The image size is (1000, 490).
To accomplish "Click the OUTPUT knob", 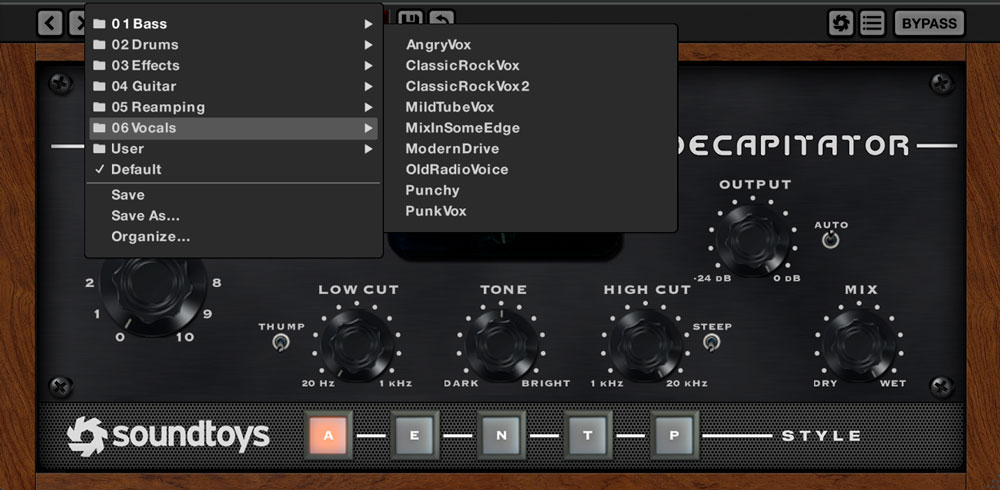I will [753, 240].
